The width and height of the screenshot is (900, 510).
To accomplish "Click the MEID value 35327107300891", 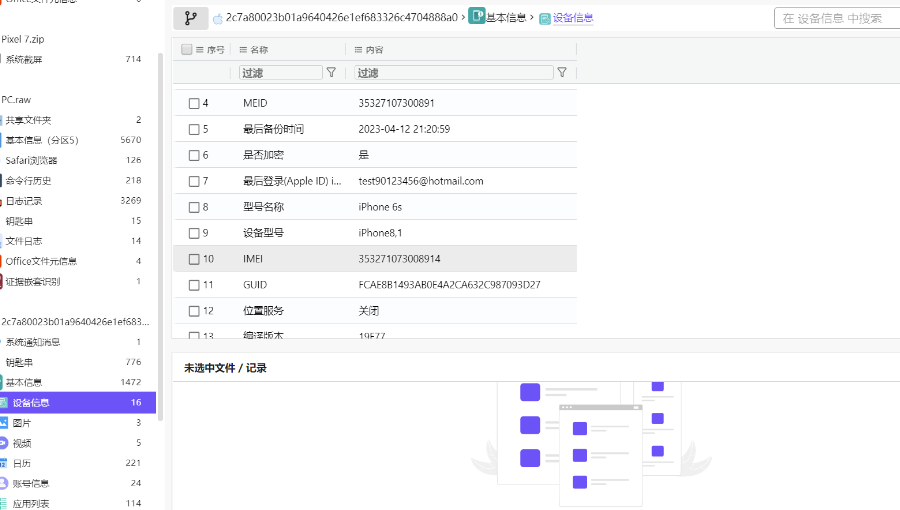I will pos(397,103).
